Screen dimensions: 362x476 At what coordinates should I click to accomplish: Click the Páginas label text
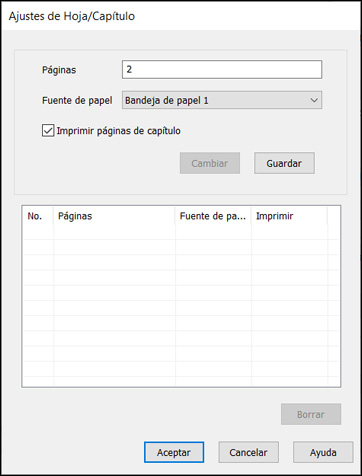(59, 70)
